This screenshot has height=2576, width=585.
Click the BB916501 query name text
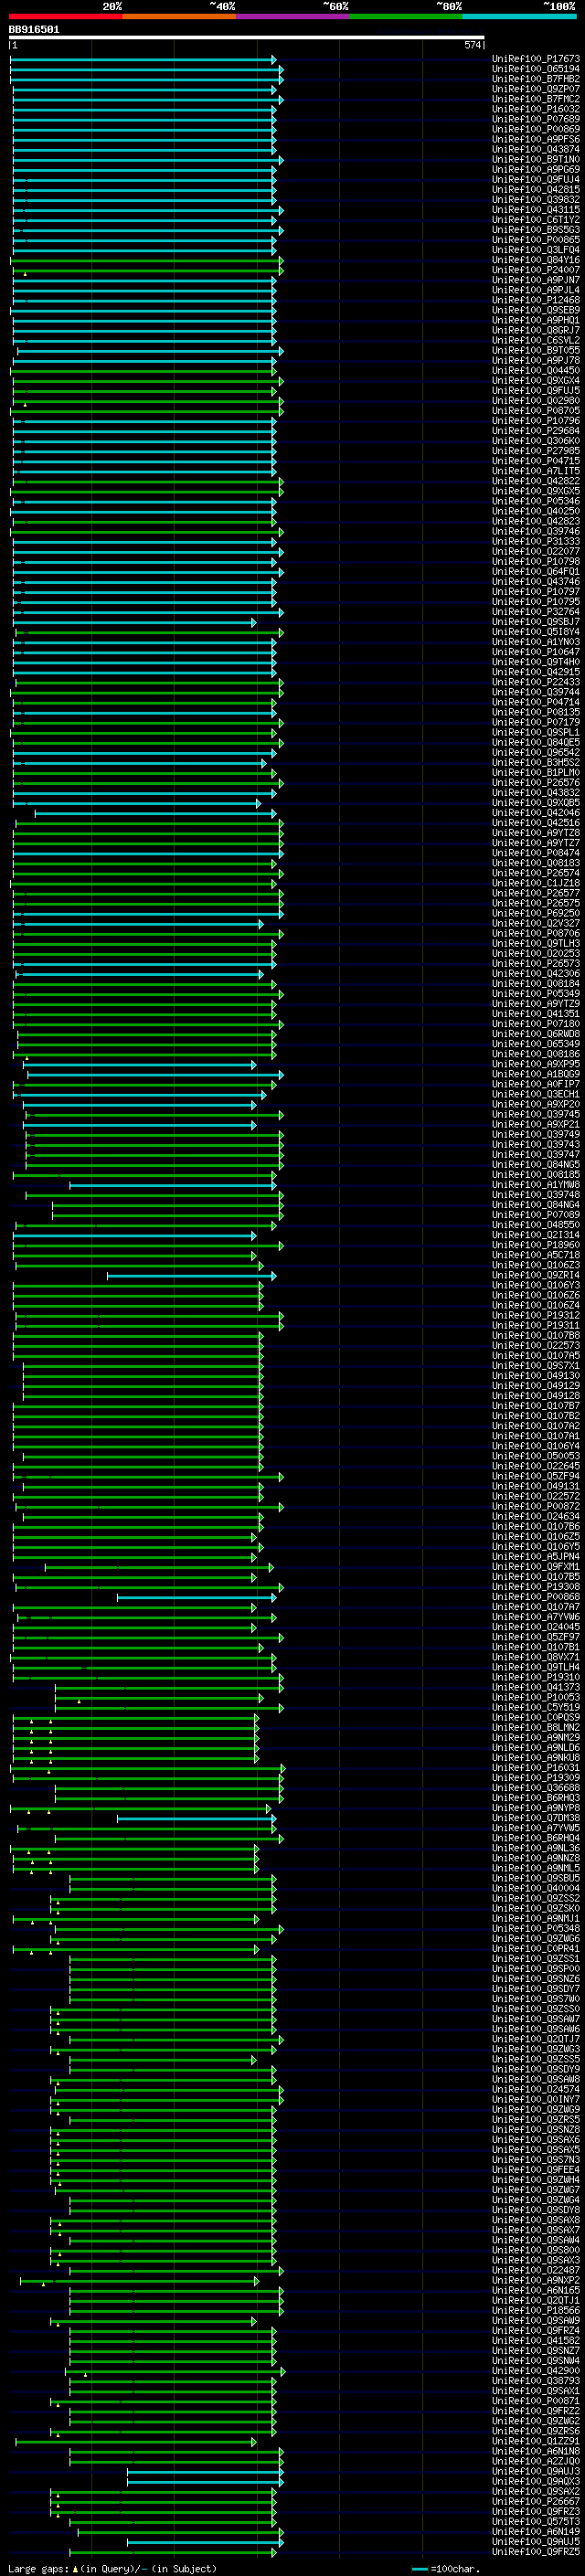34,29
